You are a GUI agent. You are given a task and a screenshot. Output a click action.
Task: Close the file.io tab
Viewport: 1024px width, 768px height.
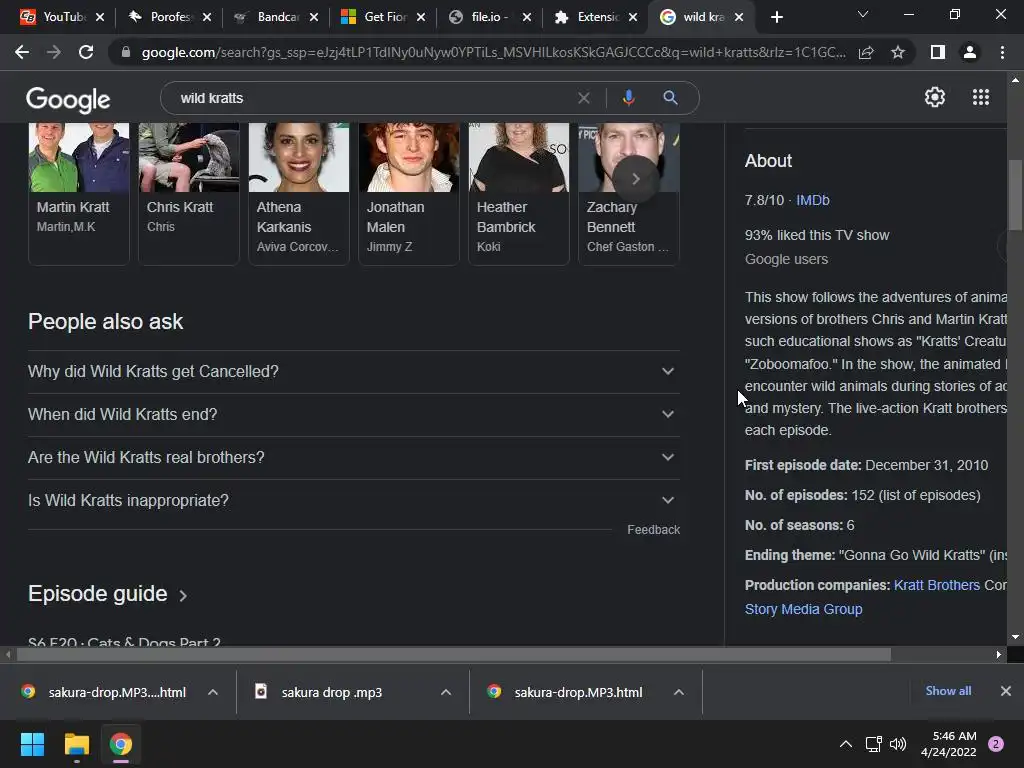pos(527,17)
